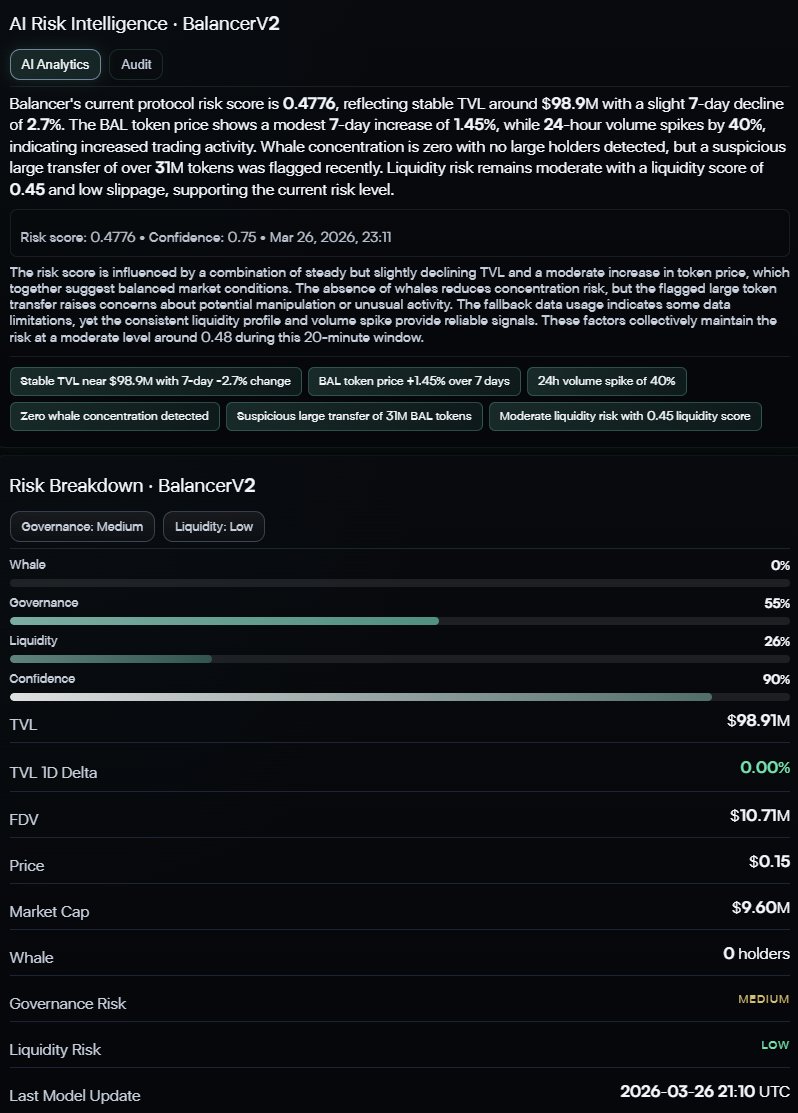Click the Stable TVL near $98.9M chip

tap(155, 381)
